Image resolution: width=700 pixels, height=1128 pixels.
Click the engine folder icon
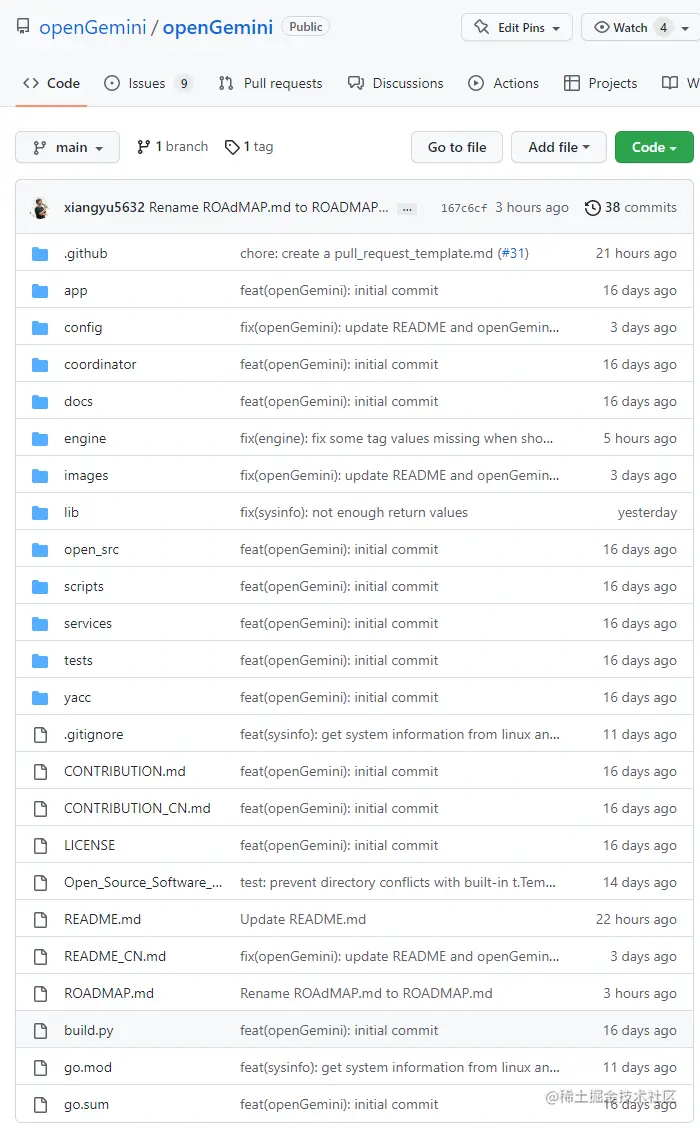coord(40,439)
